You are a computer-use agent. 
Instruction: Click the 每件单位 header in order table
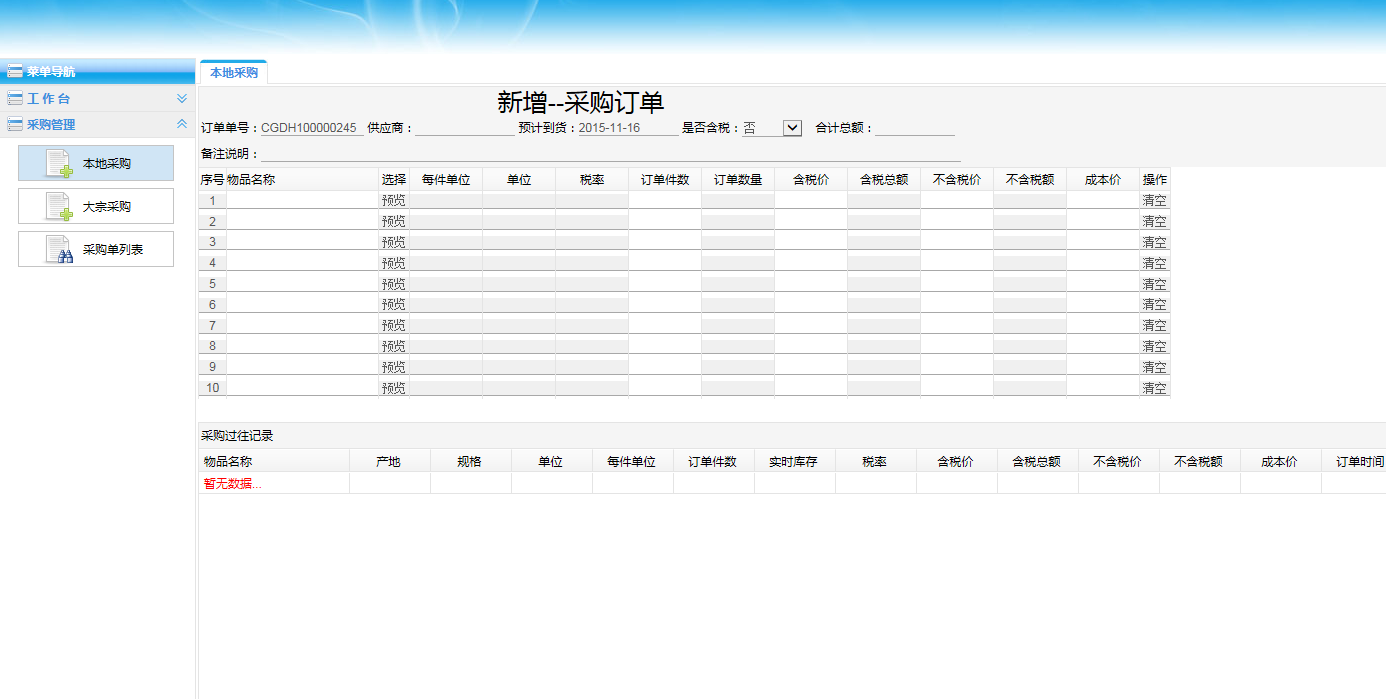tap(446, 180)
